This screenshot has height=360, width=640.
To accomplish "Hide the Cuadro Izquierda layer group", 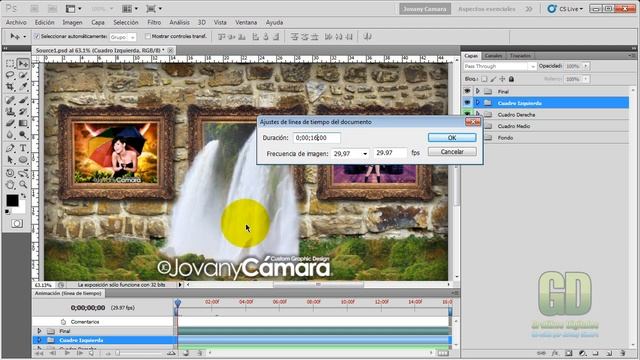I will [x=467, y=103].
